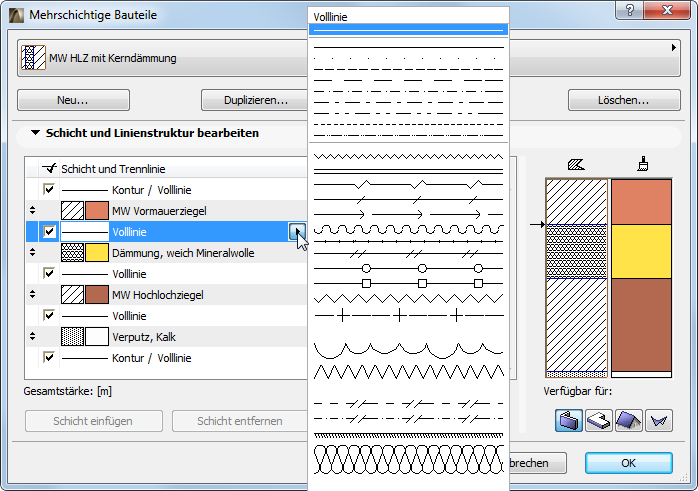Select the double solid line type

408,170
